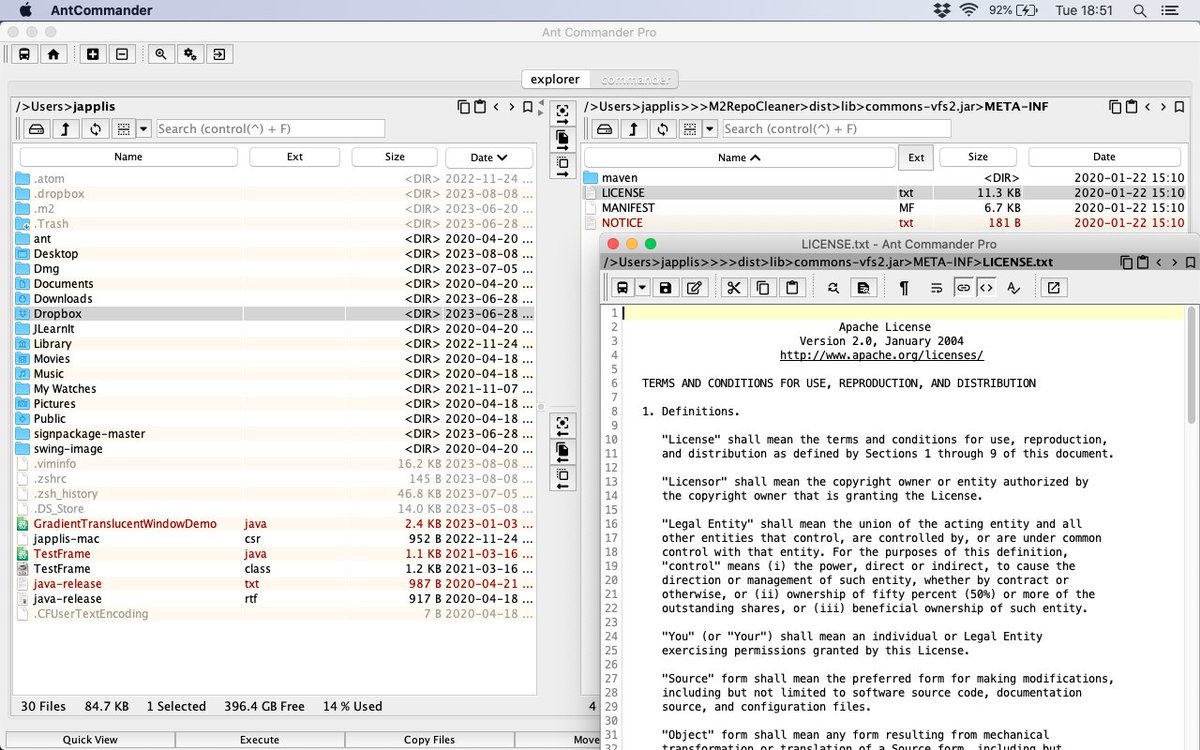Cut selection with scissors in editor

(x=734, y=288)
